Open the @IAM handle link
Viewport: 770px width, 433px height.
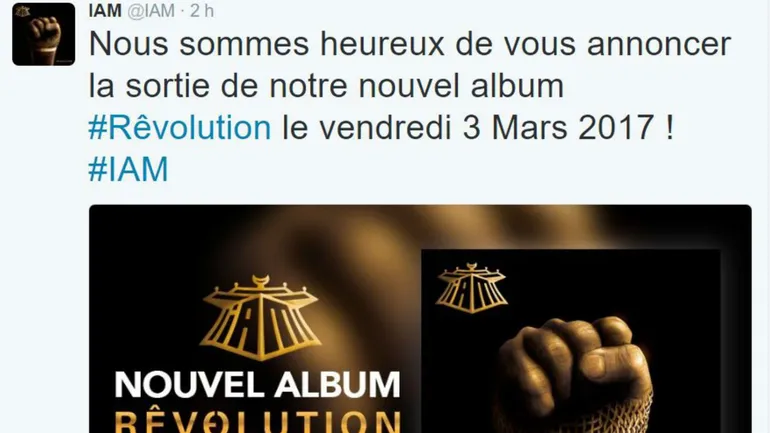point(151,11)
